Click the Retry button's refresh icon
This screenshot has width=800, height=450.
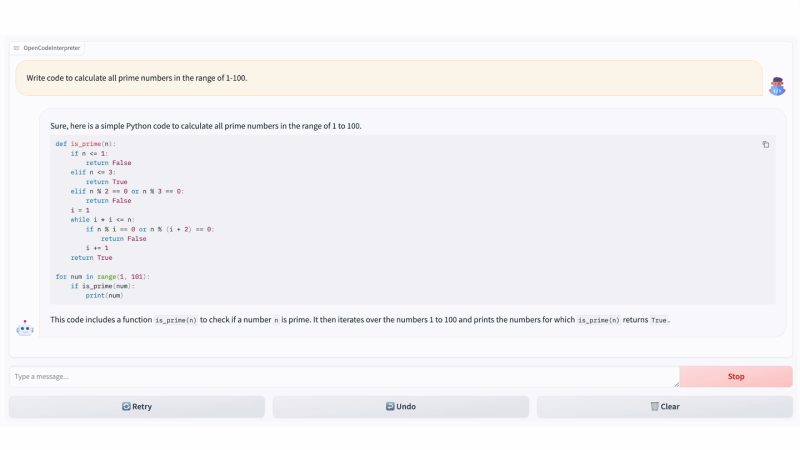coord(126,407)
